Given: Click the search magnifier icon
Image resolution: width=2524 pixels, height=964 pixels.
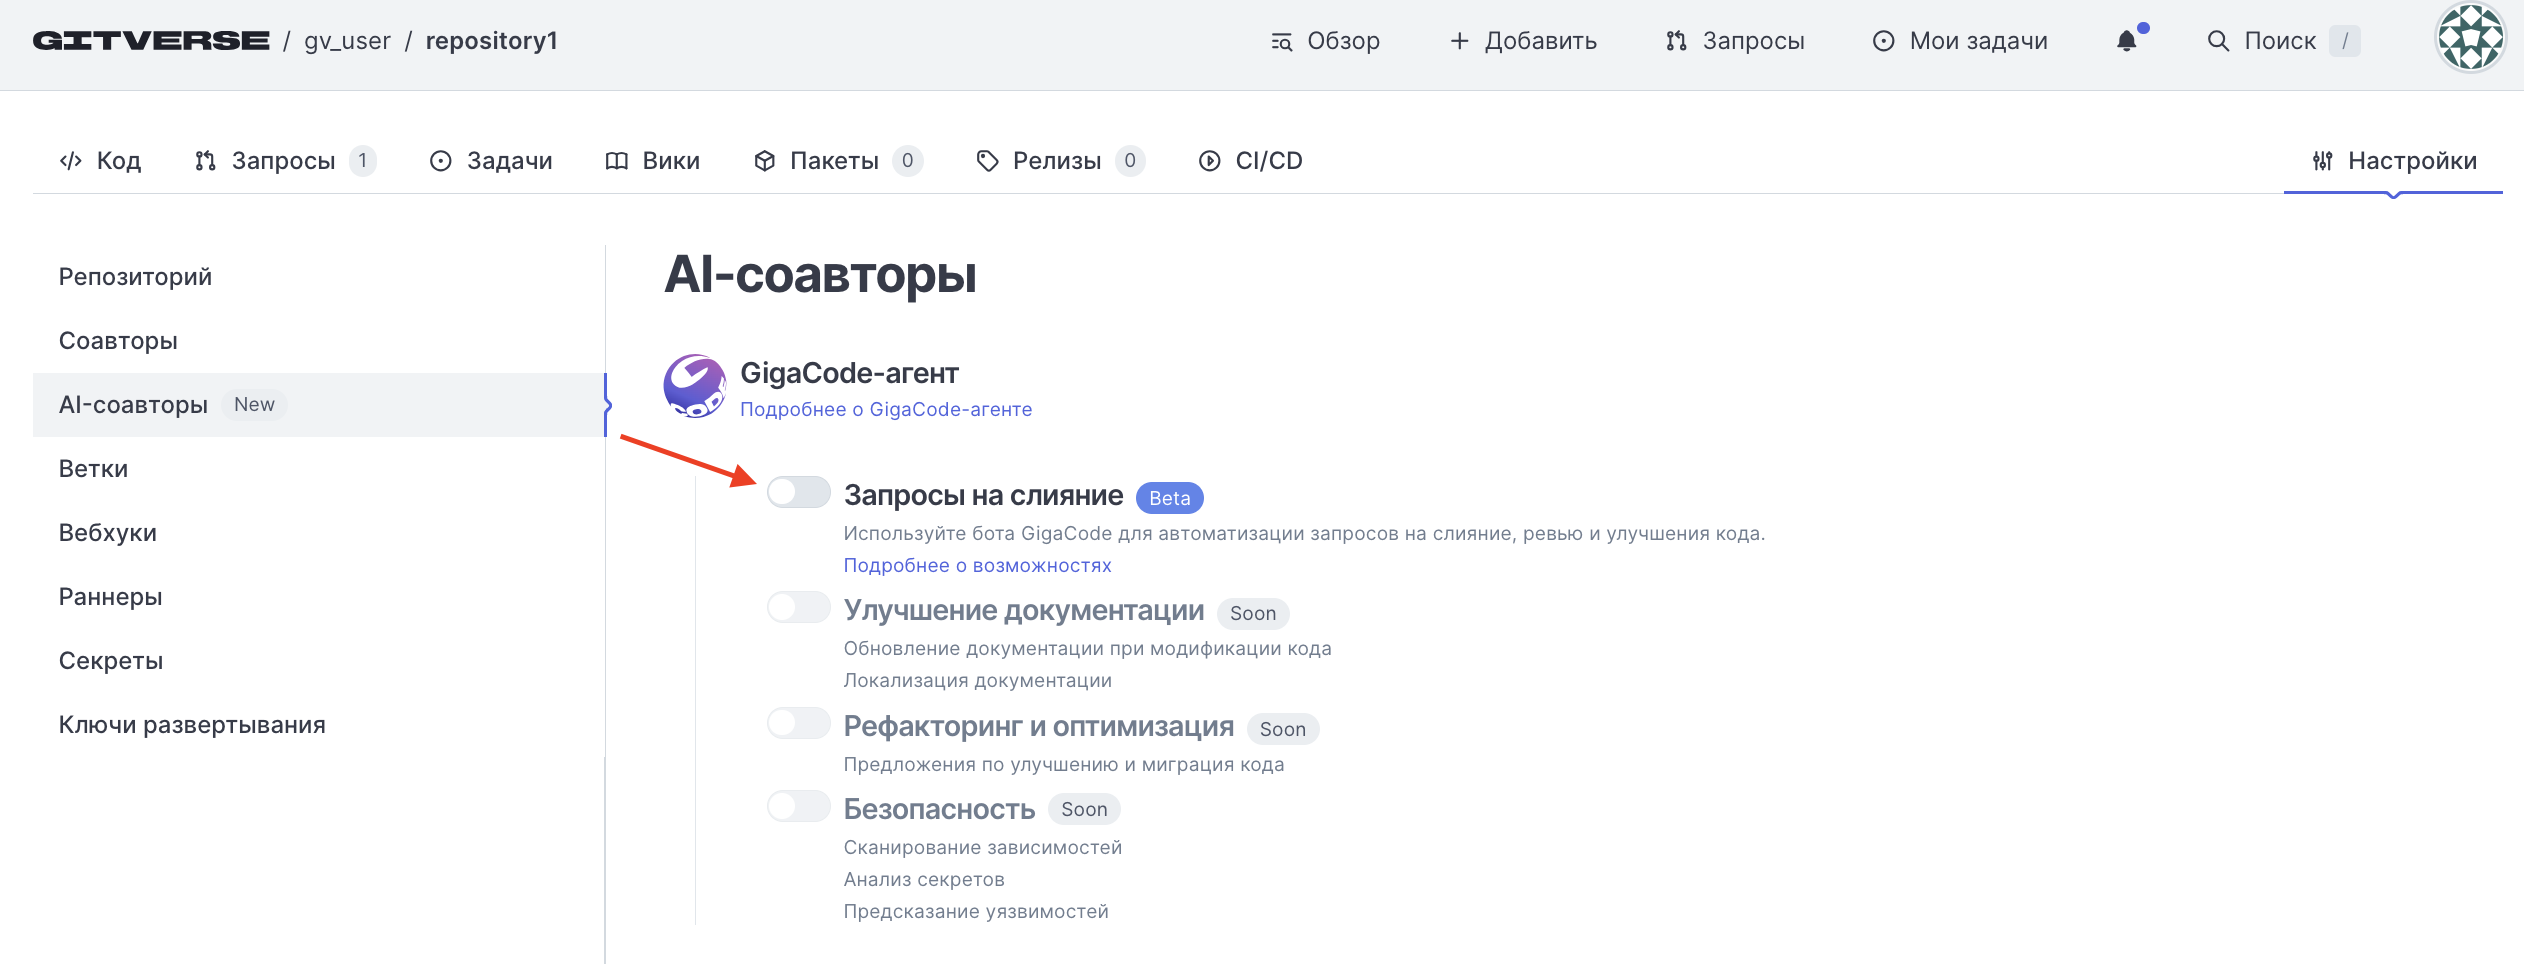Looking at the screenshot, I should tap(2218, 41).
